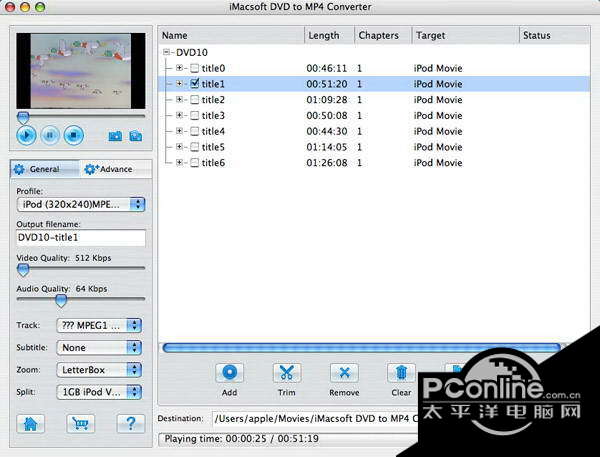600x457 pixels.
Task: Expand the title5 node
Action: tap(179, 147)
